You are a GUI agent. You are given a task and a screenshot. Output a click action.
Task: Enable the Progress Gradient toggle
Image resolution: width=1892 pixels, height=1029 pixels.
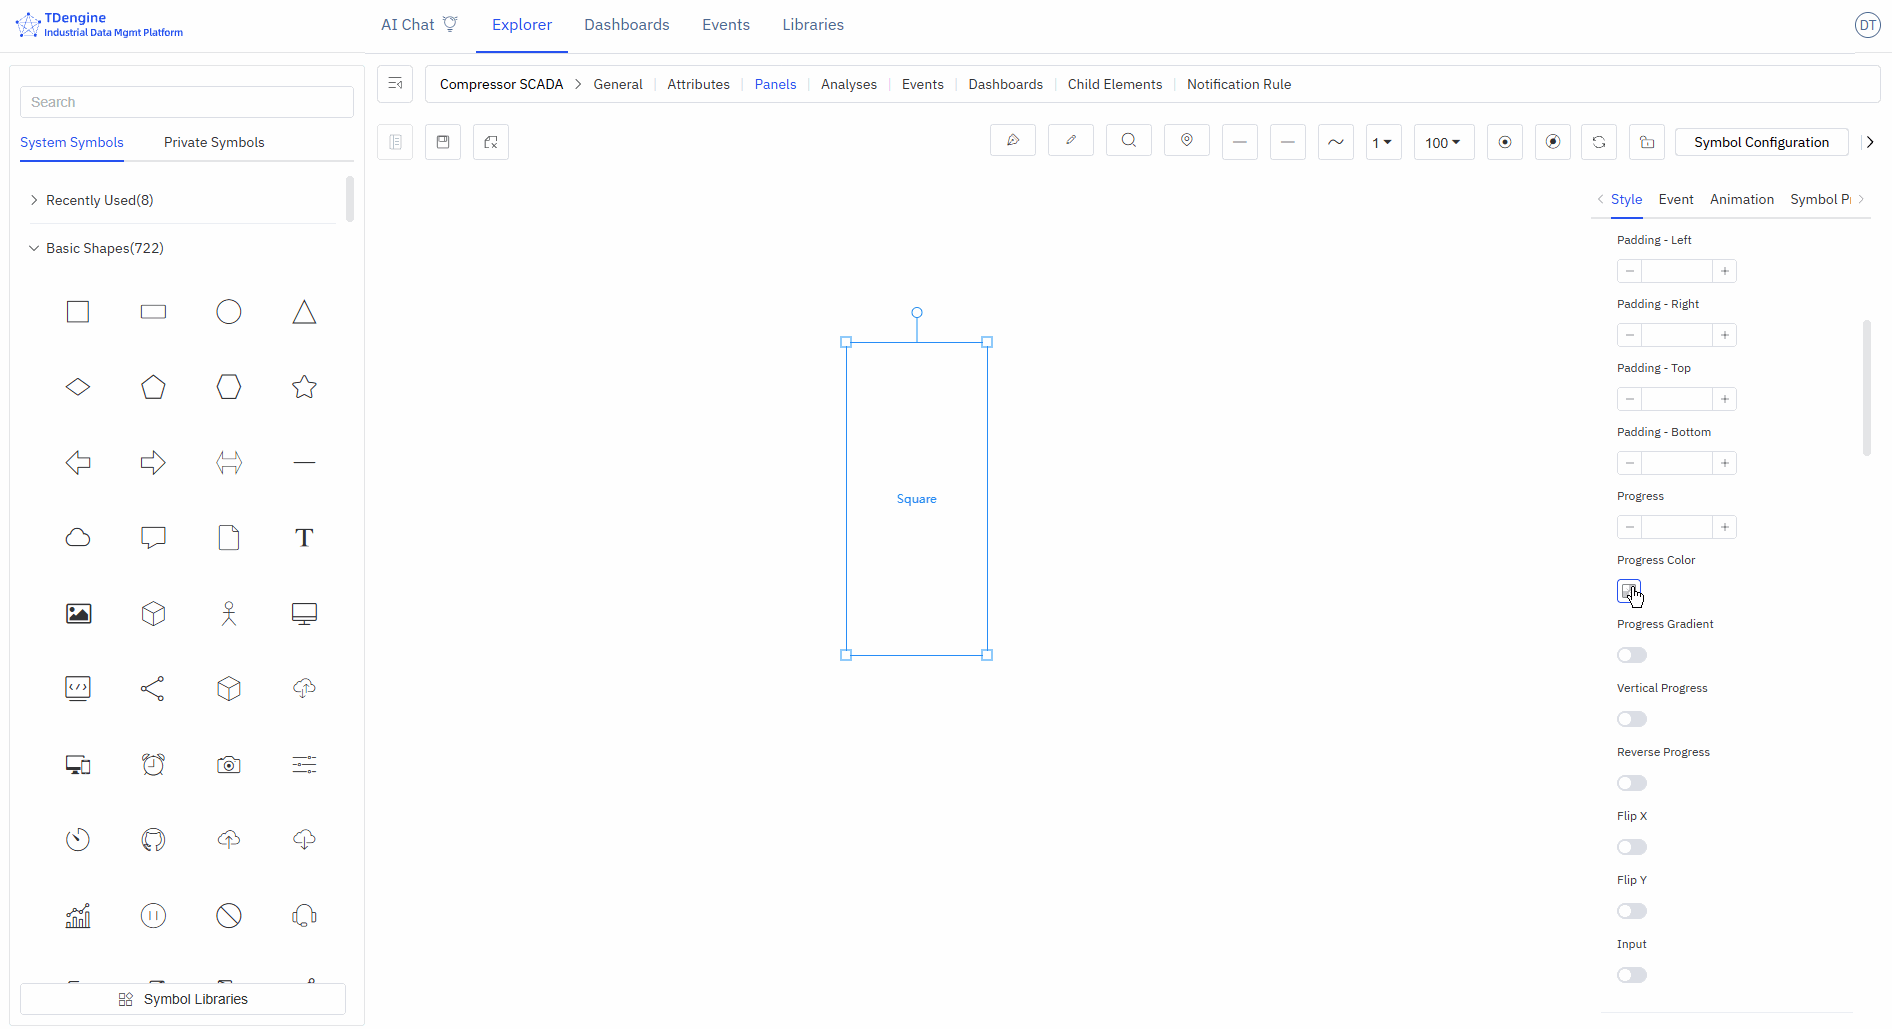(1631, 655)
